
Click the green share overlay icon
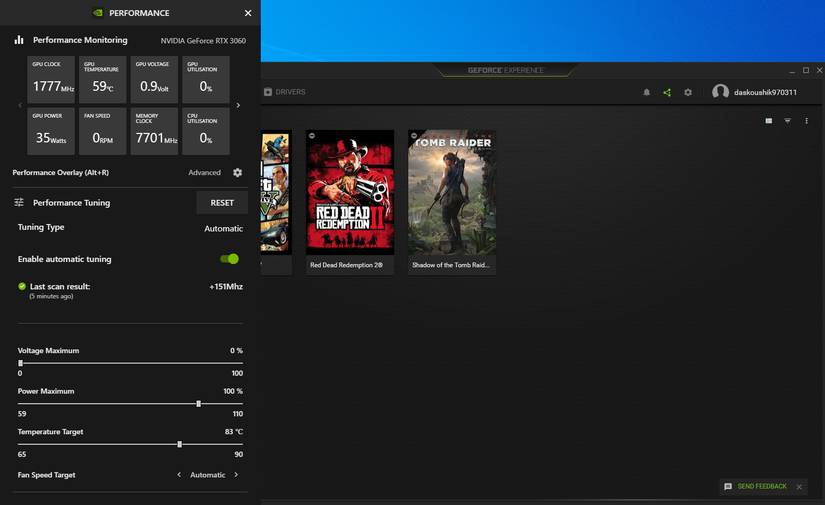667,92
